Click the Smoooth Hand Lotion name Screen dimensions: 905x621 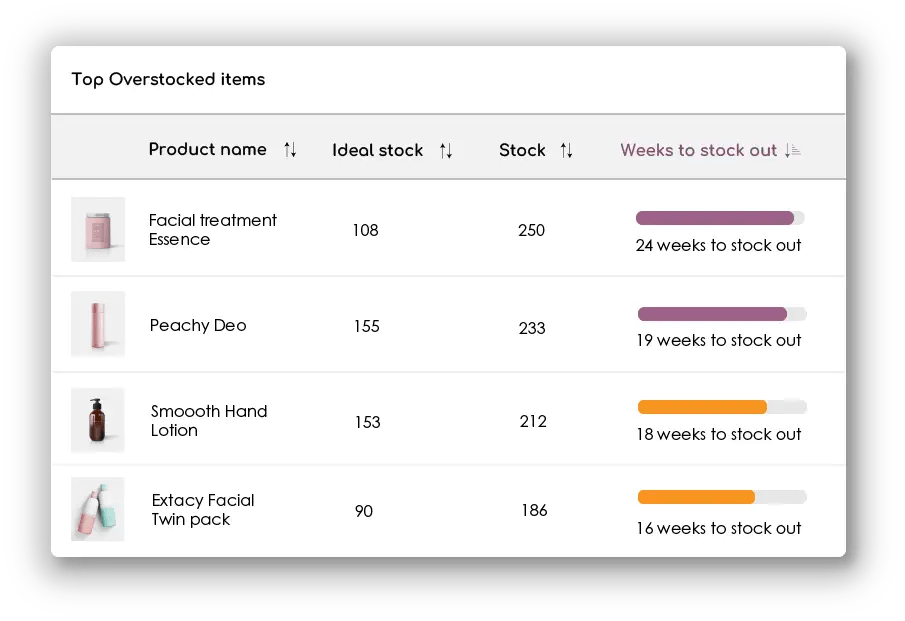[209, 421]
